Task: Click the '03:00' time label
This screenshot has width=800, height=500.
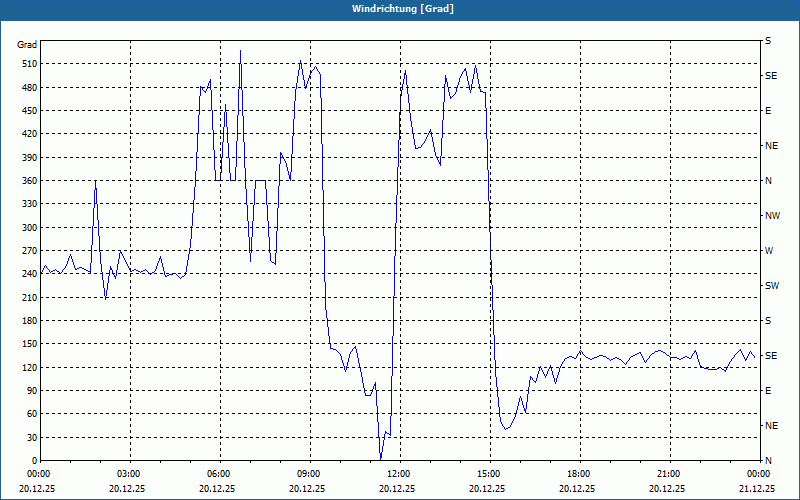Action: (130, 474)
